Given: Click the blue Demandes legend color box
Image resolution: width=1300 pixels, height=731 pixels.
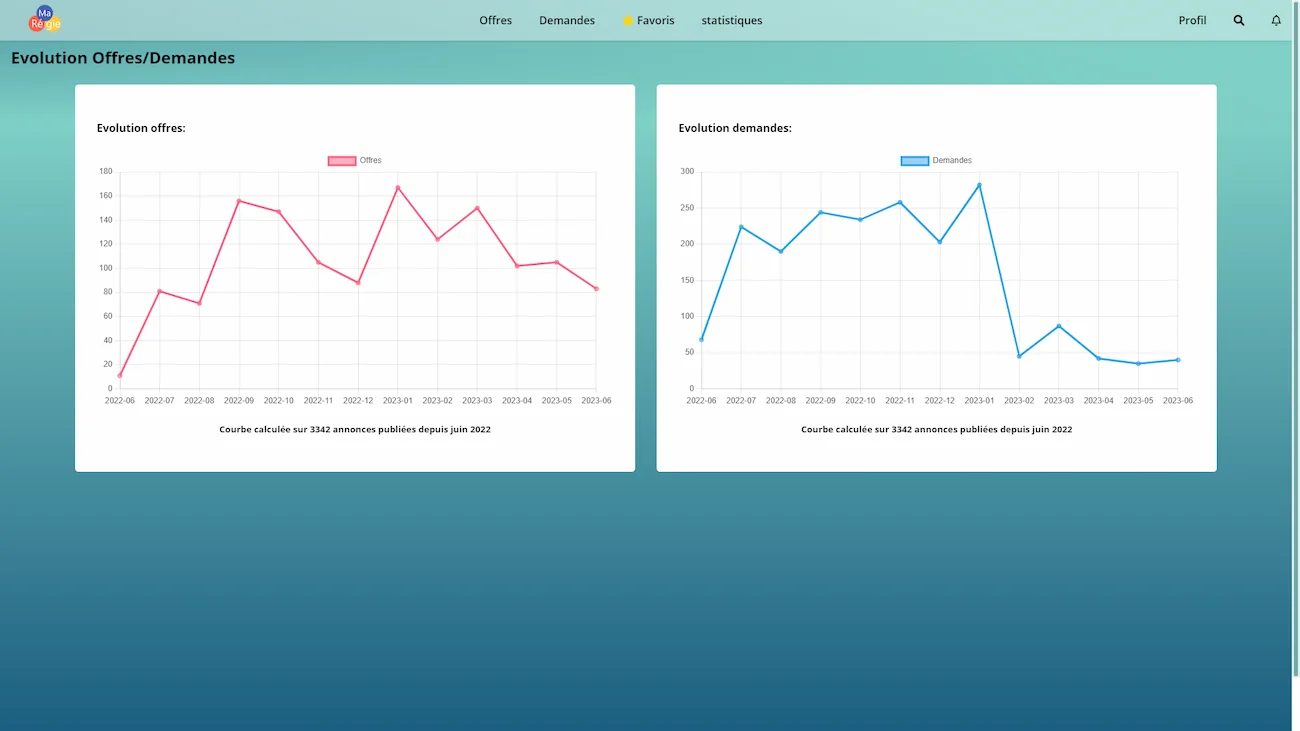Looking at the screenshot, I should 915,161.
